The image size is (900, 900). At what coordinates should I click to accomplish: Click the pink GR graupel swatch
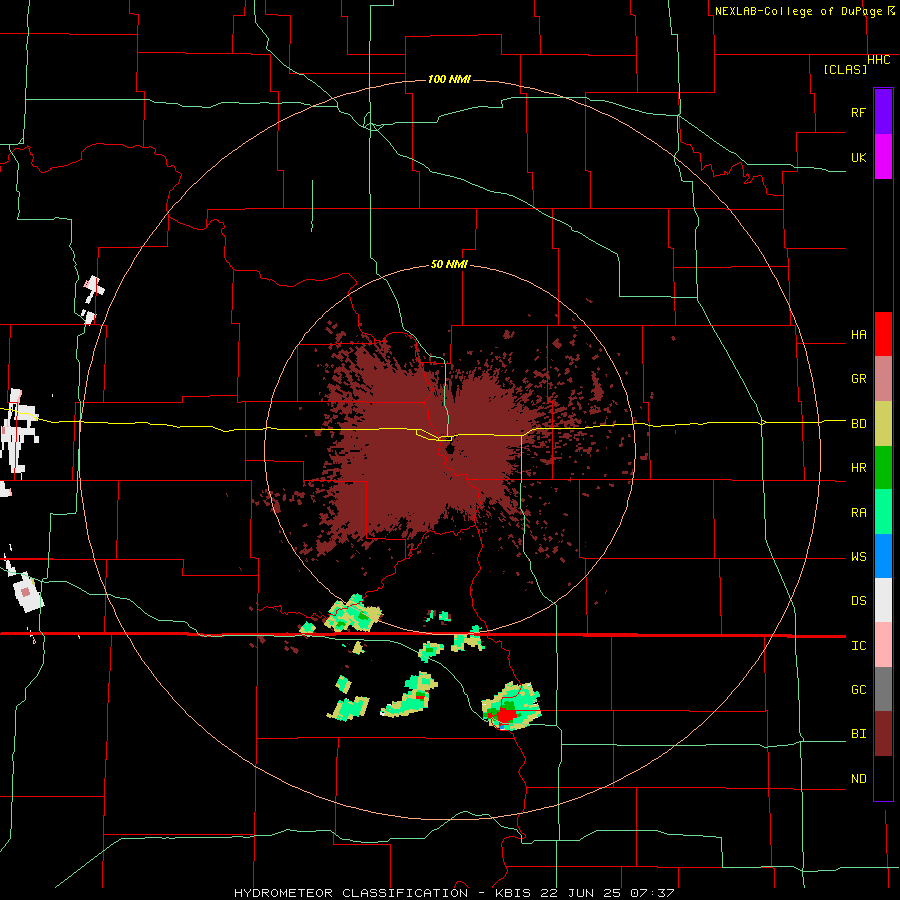pyautogui.click(x=883, y=379)
